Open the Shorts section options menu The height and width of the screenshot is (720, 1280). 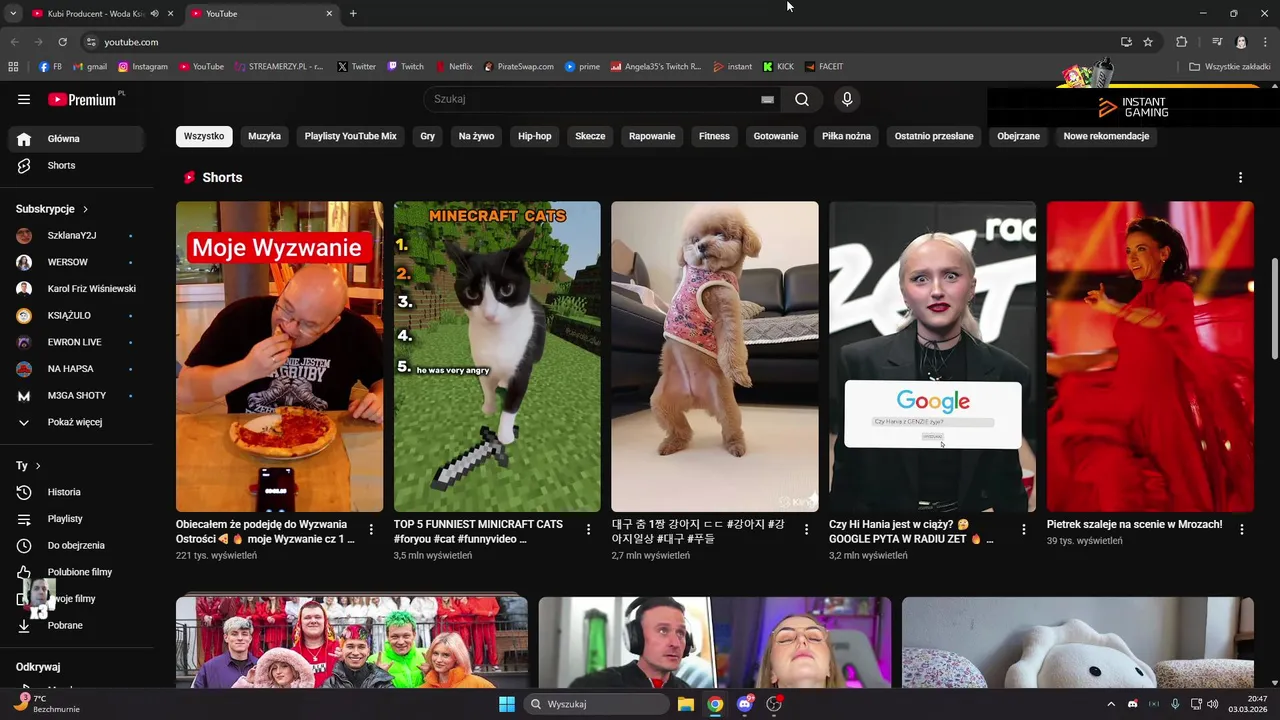[1241, 177]
